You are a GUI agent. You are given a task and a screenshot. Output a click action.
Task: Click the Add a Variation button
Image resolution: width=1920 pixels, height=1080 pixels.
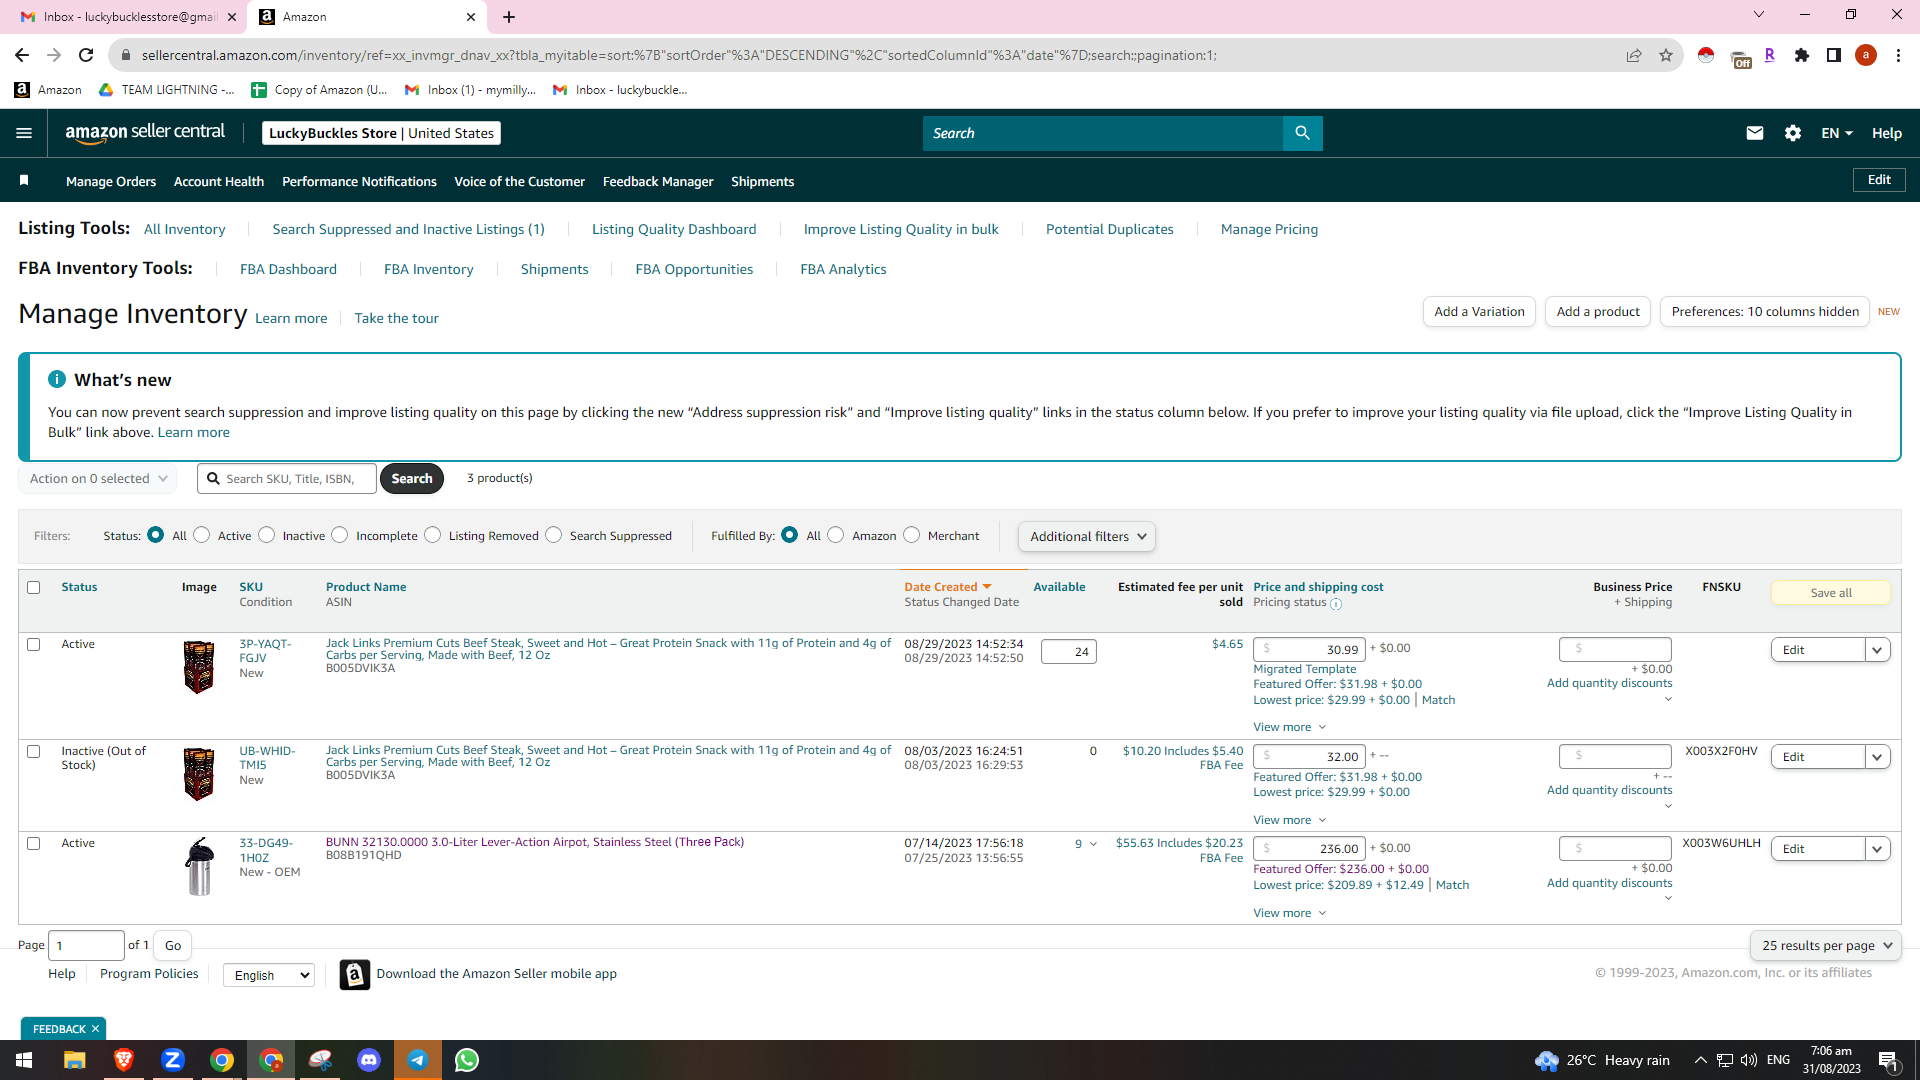point(1479,311)
